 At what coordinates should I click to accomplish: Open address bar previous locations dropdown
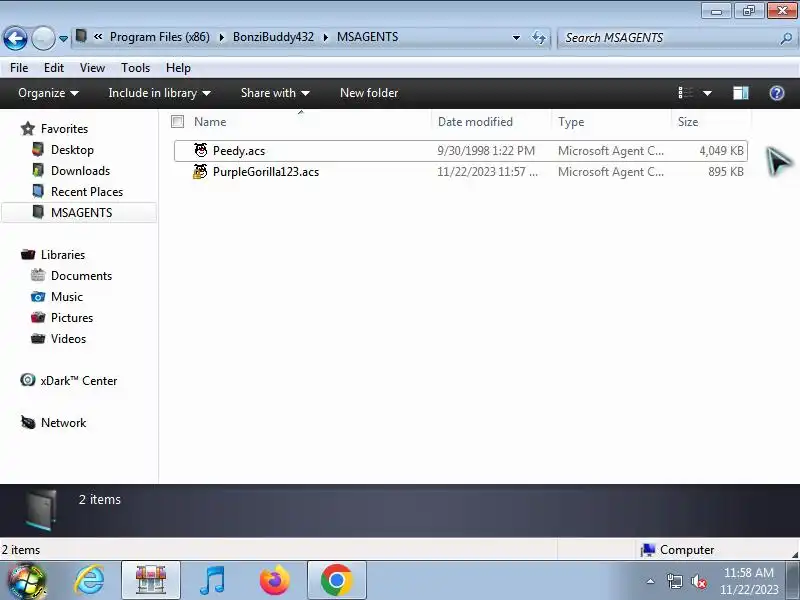click(516, 38)
